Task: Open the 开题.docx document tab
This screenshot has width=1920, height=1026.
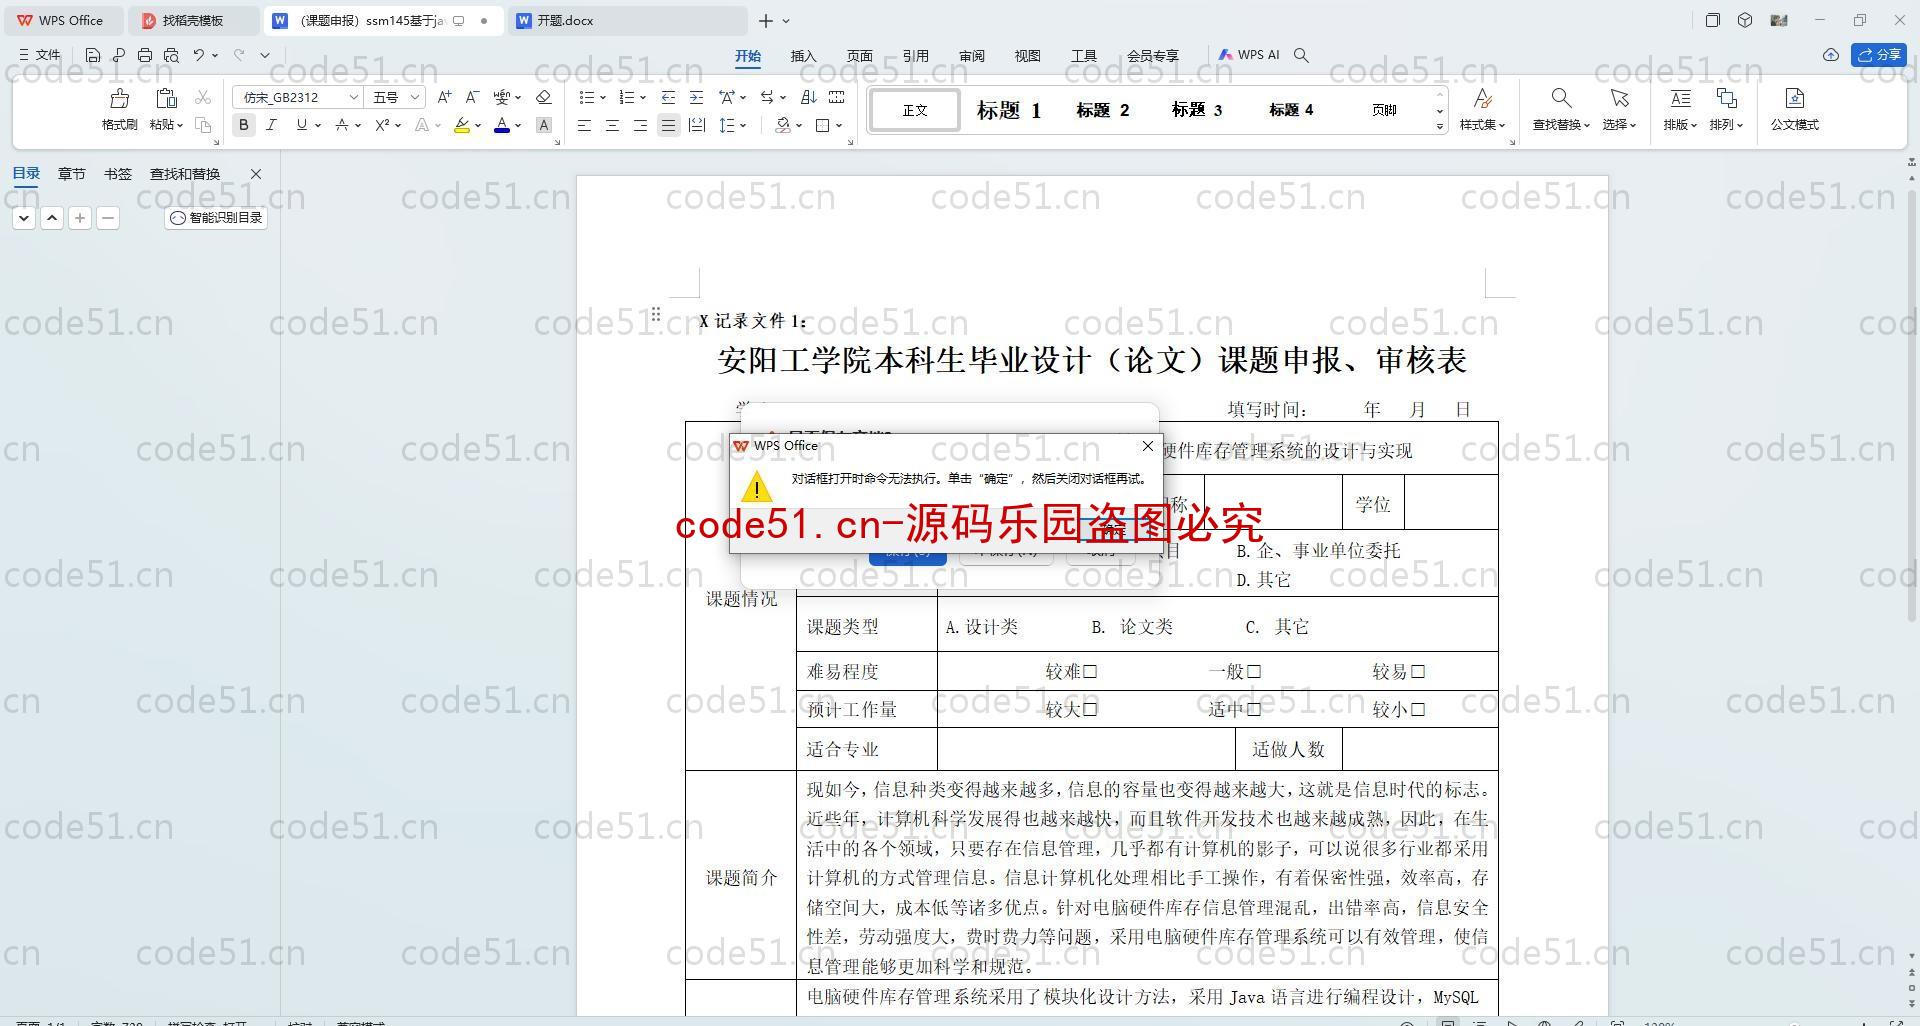Action: (629, 20)
